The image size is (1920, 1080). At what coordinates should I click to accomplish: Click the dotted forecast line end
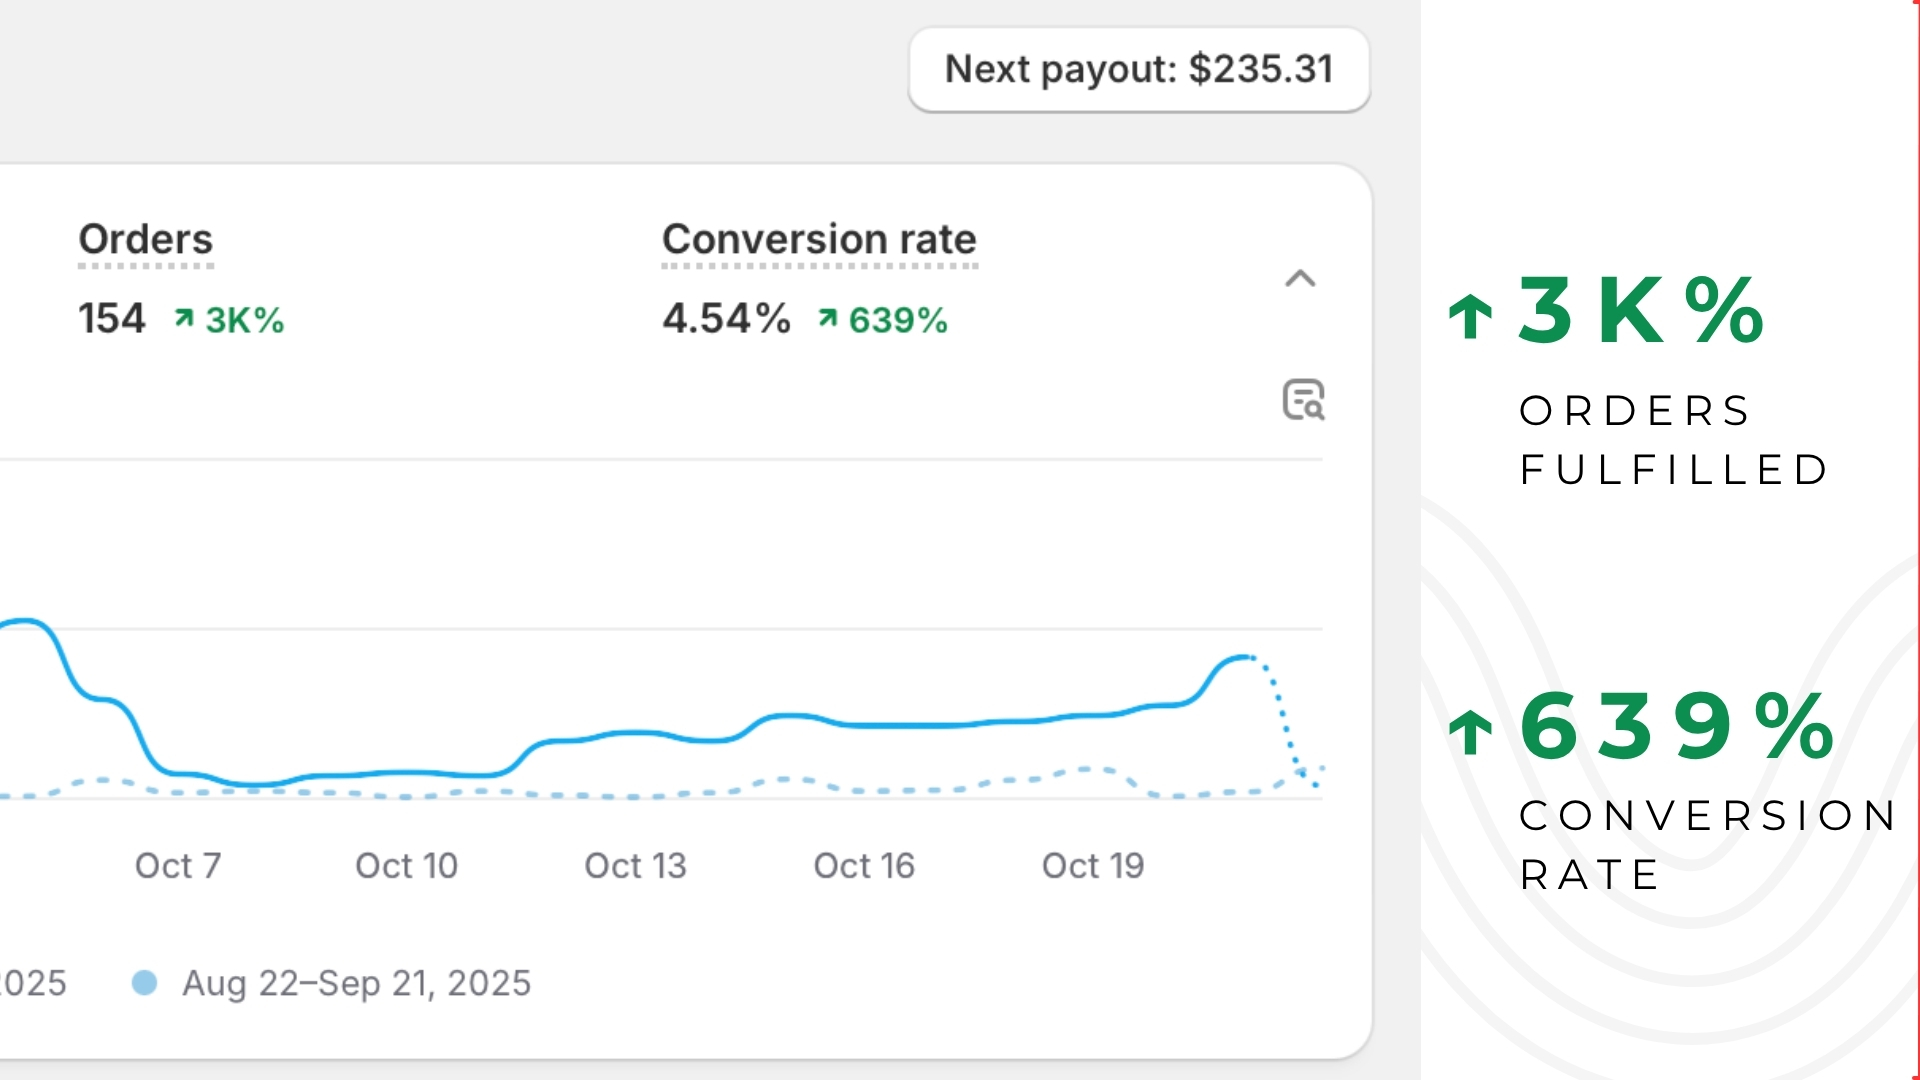click(1314, 783)
